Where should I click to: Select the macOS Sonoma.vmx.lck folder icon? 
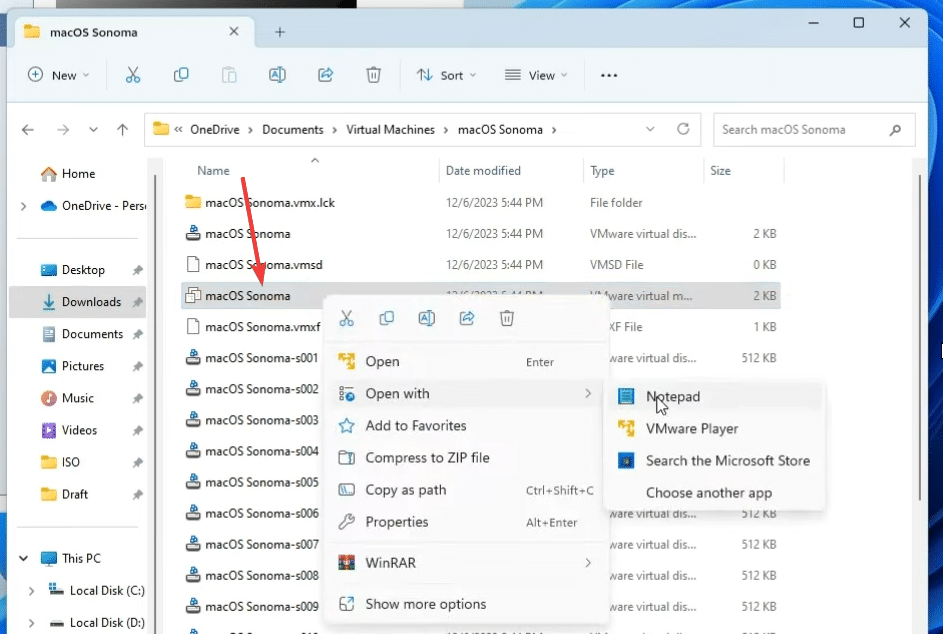click(x=192, y=202)
